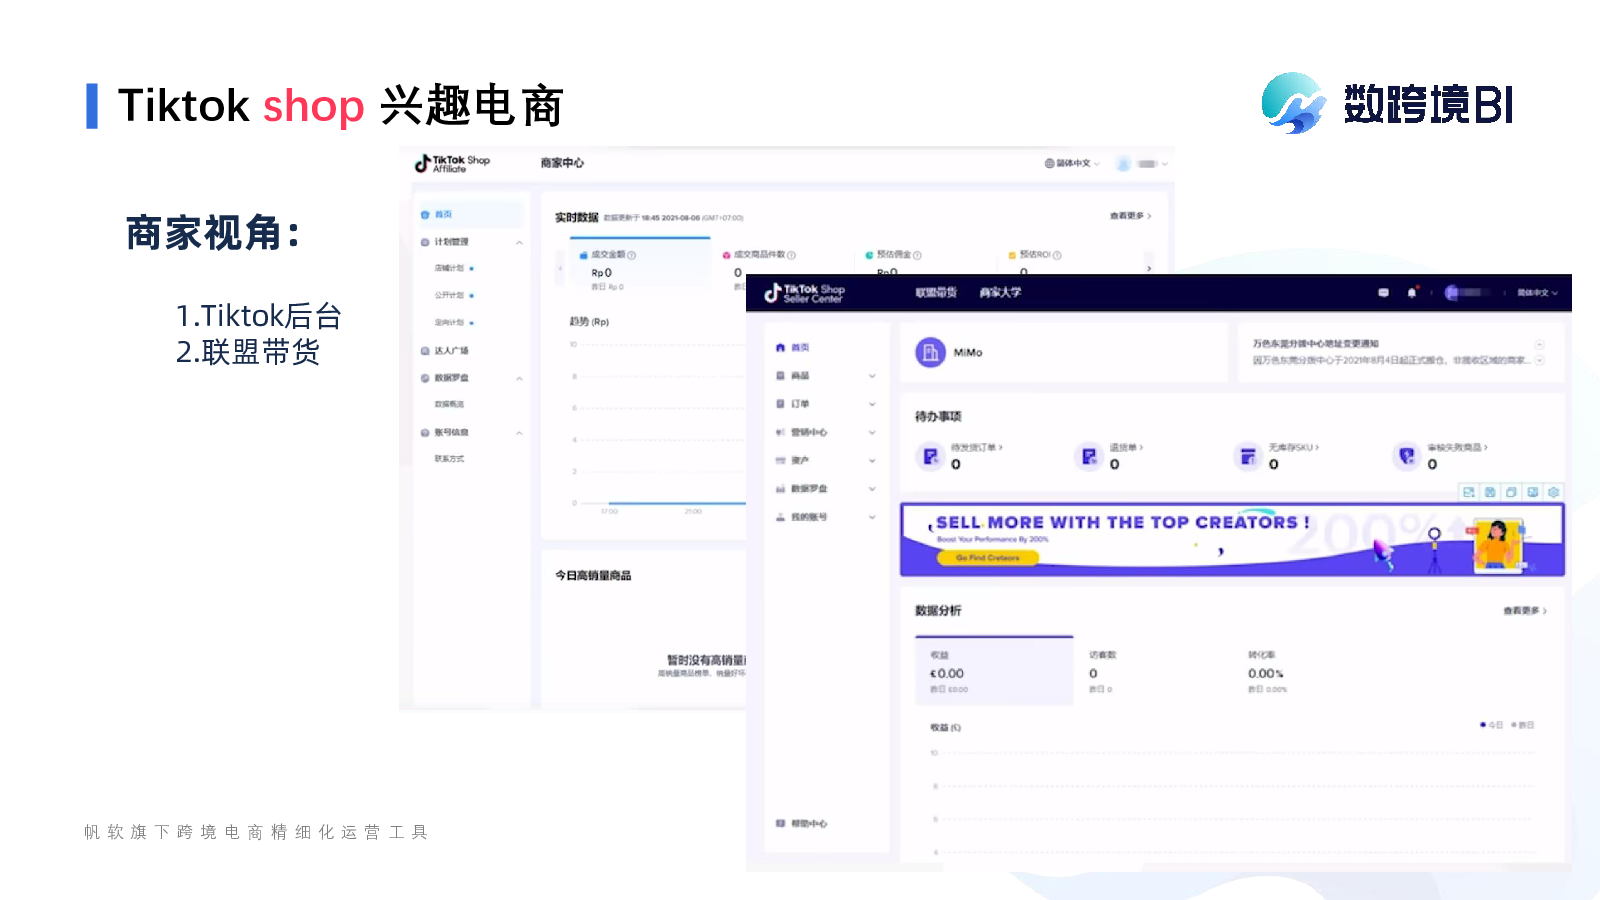Open 商家中心 in Affiliate header
The height and width of the screenshot is (900, 1600).
pyautogui.click(x=562, y=163)
